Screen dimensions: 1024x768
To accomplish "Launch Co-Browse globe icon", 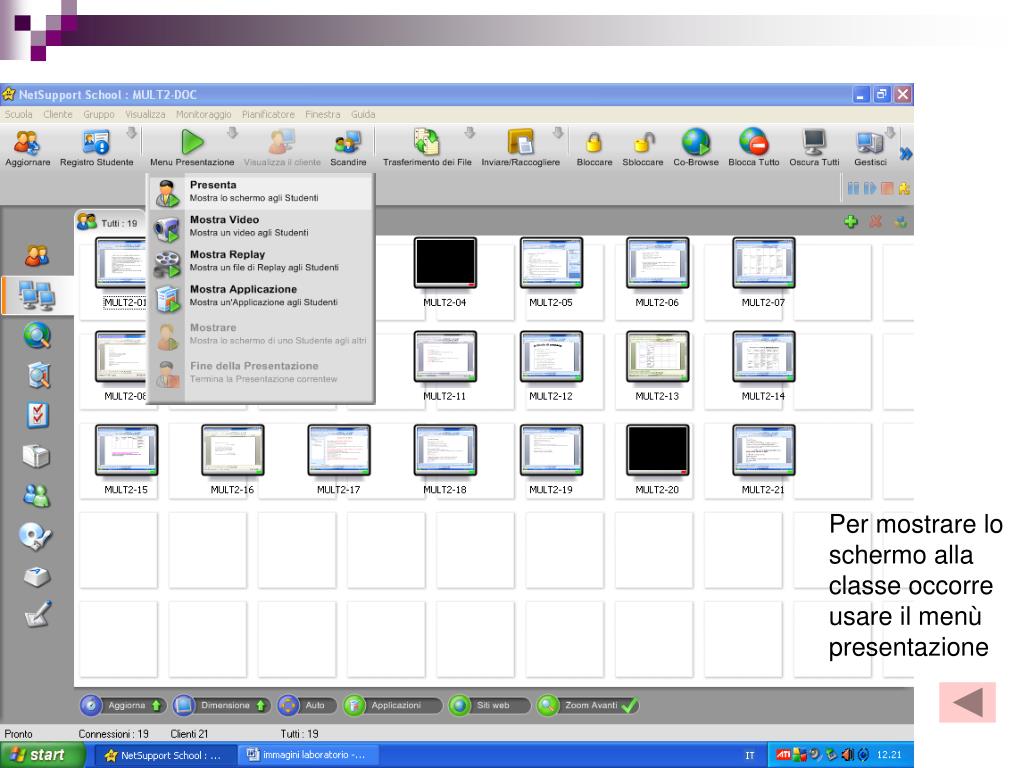I will pyautogui.click(x=696, y=142).
